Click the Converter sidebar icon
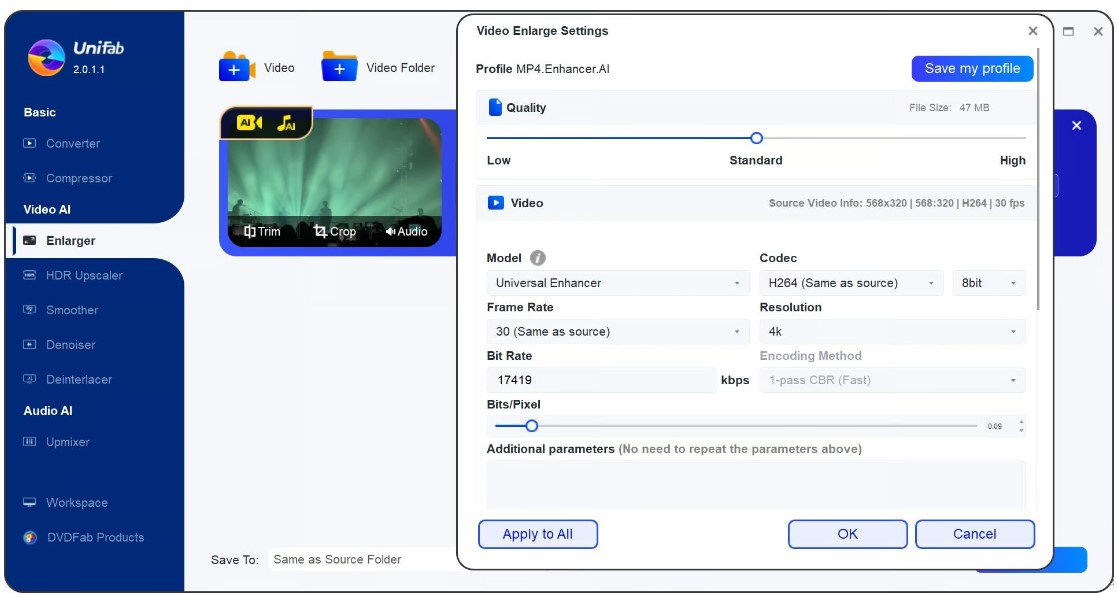The image size is (1117, 595). point(29,143)
